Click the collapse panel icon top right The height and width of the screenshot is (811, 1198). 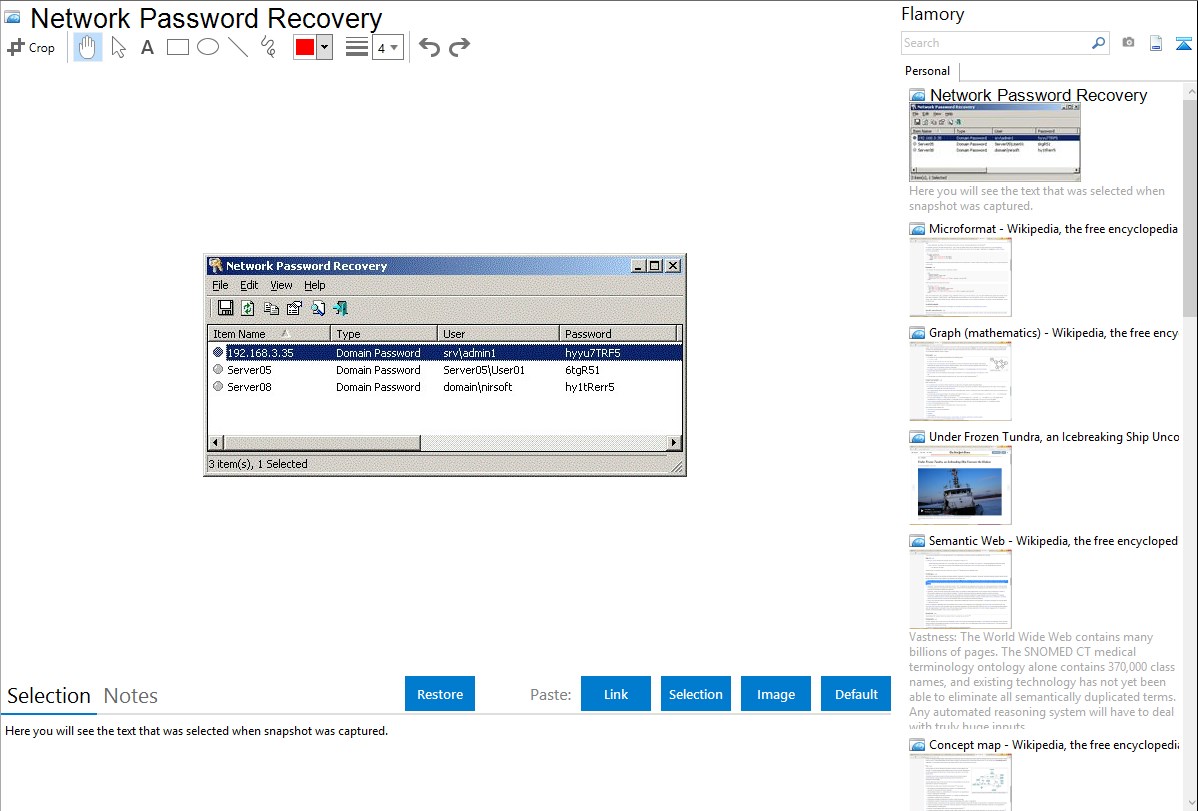coord(1183,43)
